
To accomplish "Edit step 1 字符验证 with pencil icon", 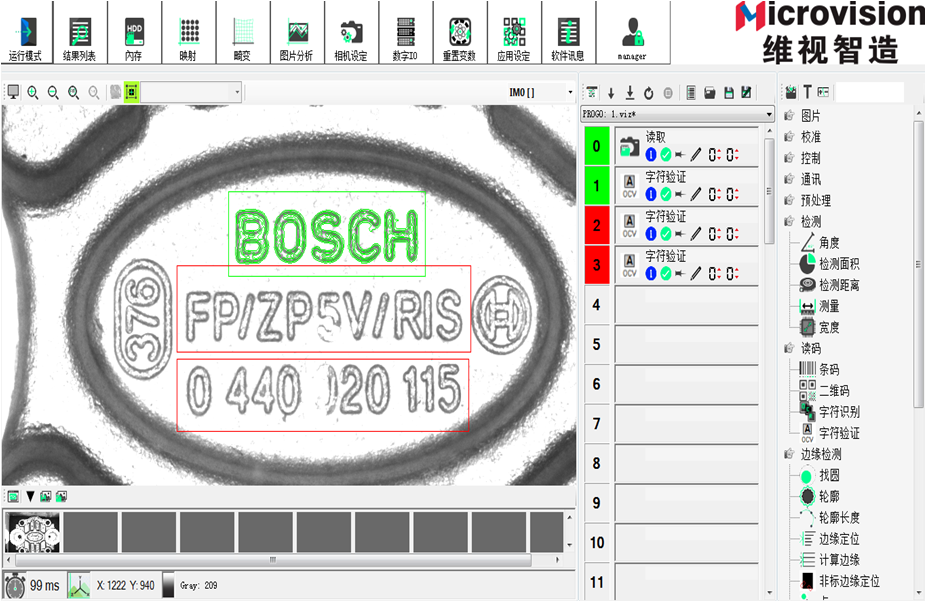I will tap(696, 194).
